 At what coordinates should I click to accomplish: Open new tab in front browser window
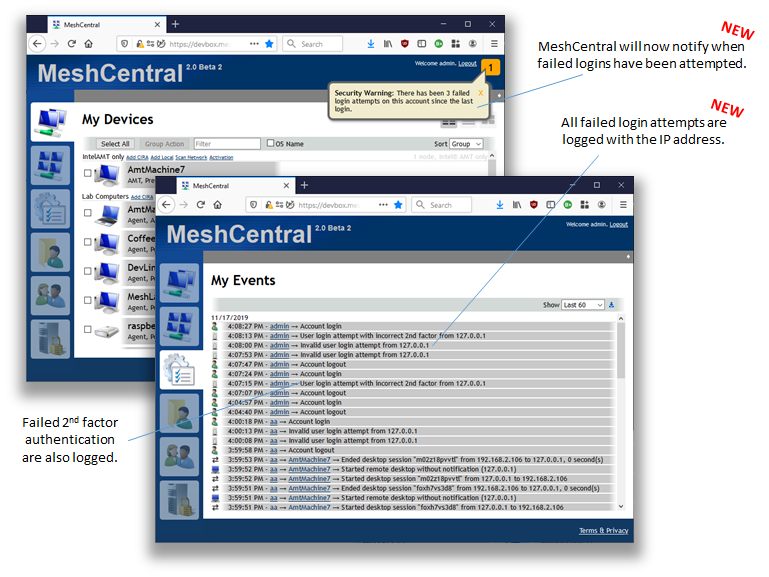click(x=304, y=185)
